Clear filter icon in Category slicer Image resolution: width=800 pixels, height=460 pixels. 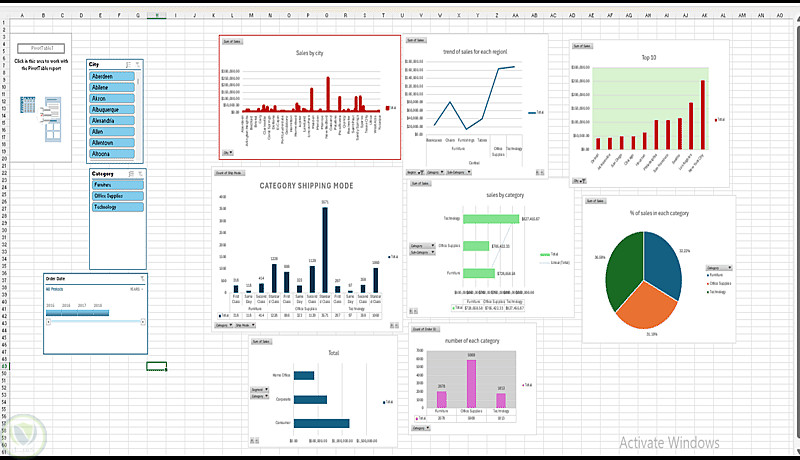coord(140,174)
